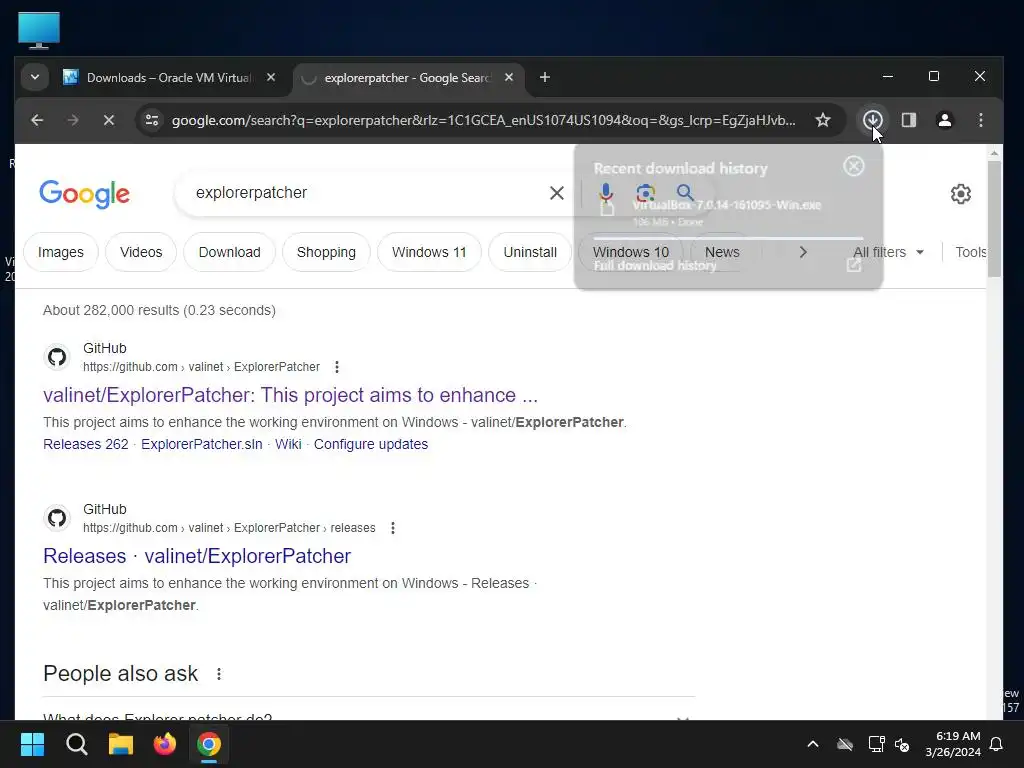Viewport: 1024px width, 768px height.
Task: Open VirtualBox-7.0.14 Win.exe download entry
Action: click(727, 212)
